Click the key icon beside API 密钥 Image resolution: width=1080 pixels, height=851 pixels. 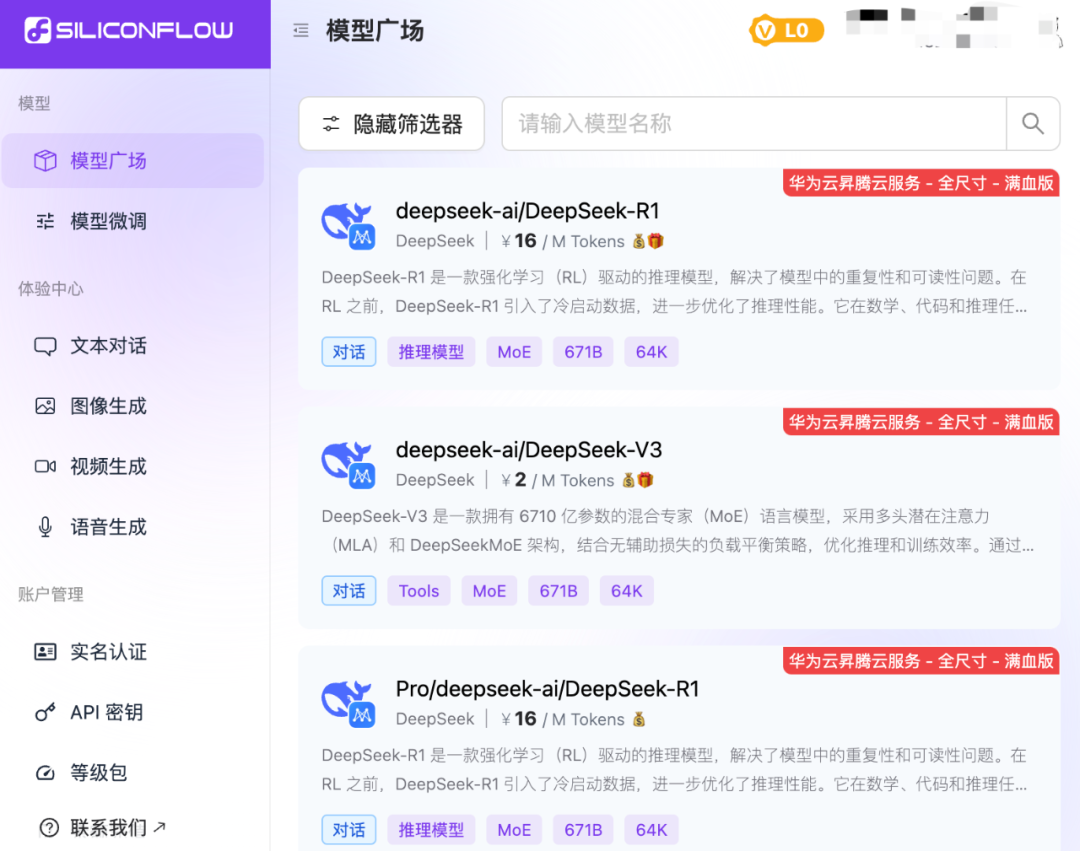pyautogui.click(x=45, y=712)
